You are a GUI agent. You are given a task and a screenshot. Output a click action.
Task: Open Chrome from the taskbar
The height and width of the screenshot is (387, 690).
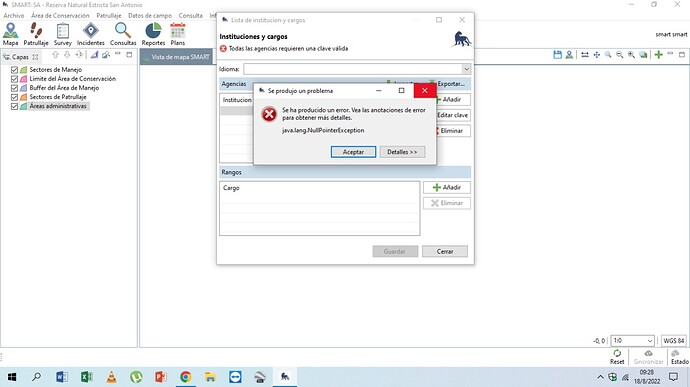pyautogui.click(x=186, y=377)
